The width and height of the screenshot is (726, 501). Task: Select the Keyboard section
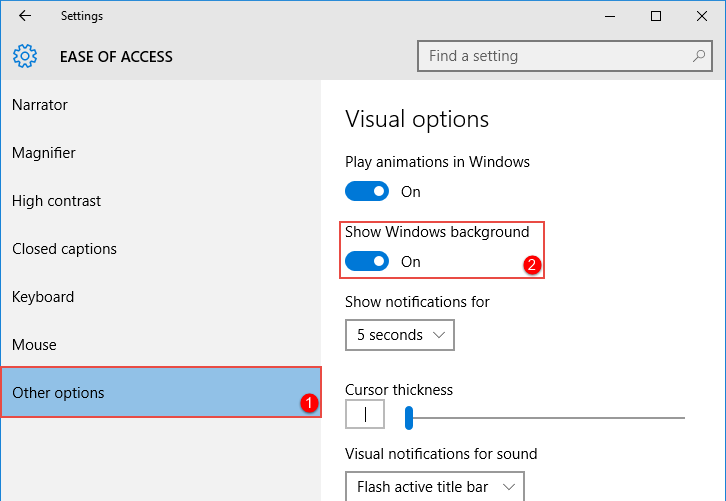tap(161, 297)
